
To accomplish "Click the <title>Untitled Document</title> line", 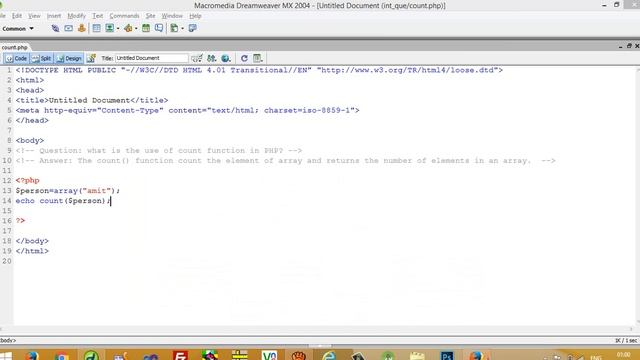I will tap(92, 100).
